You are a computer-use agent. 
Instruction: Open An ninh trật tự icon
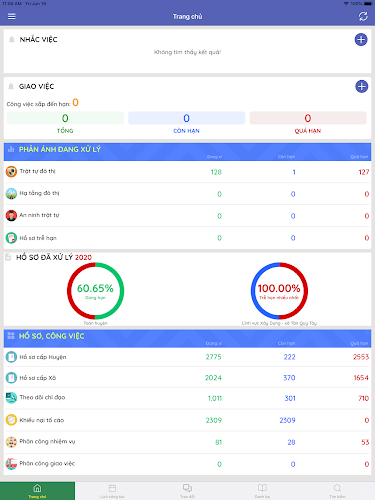point(11,216)
